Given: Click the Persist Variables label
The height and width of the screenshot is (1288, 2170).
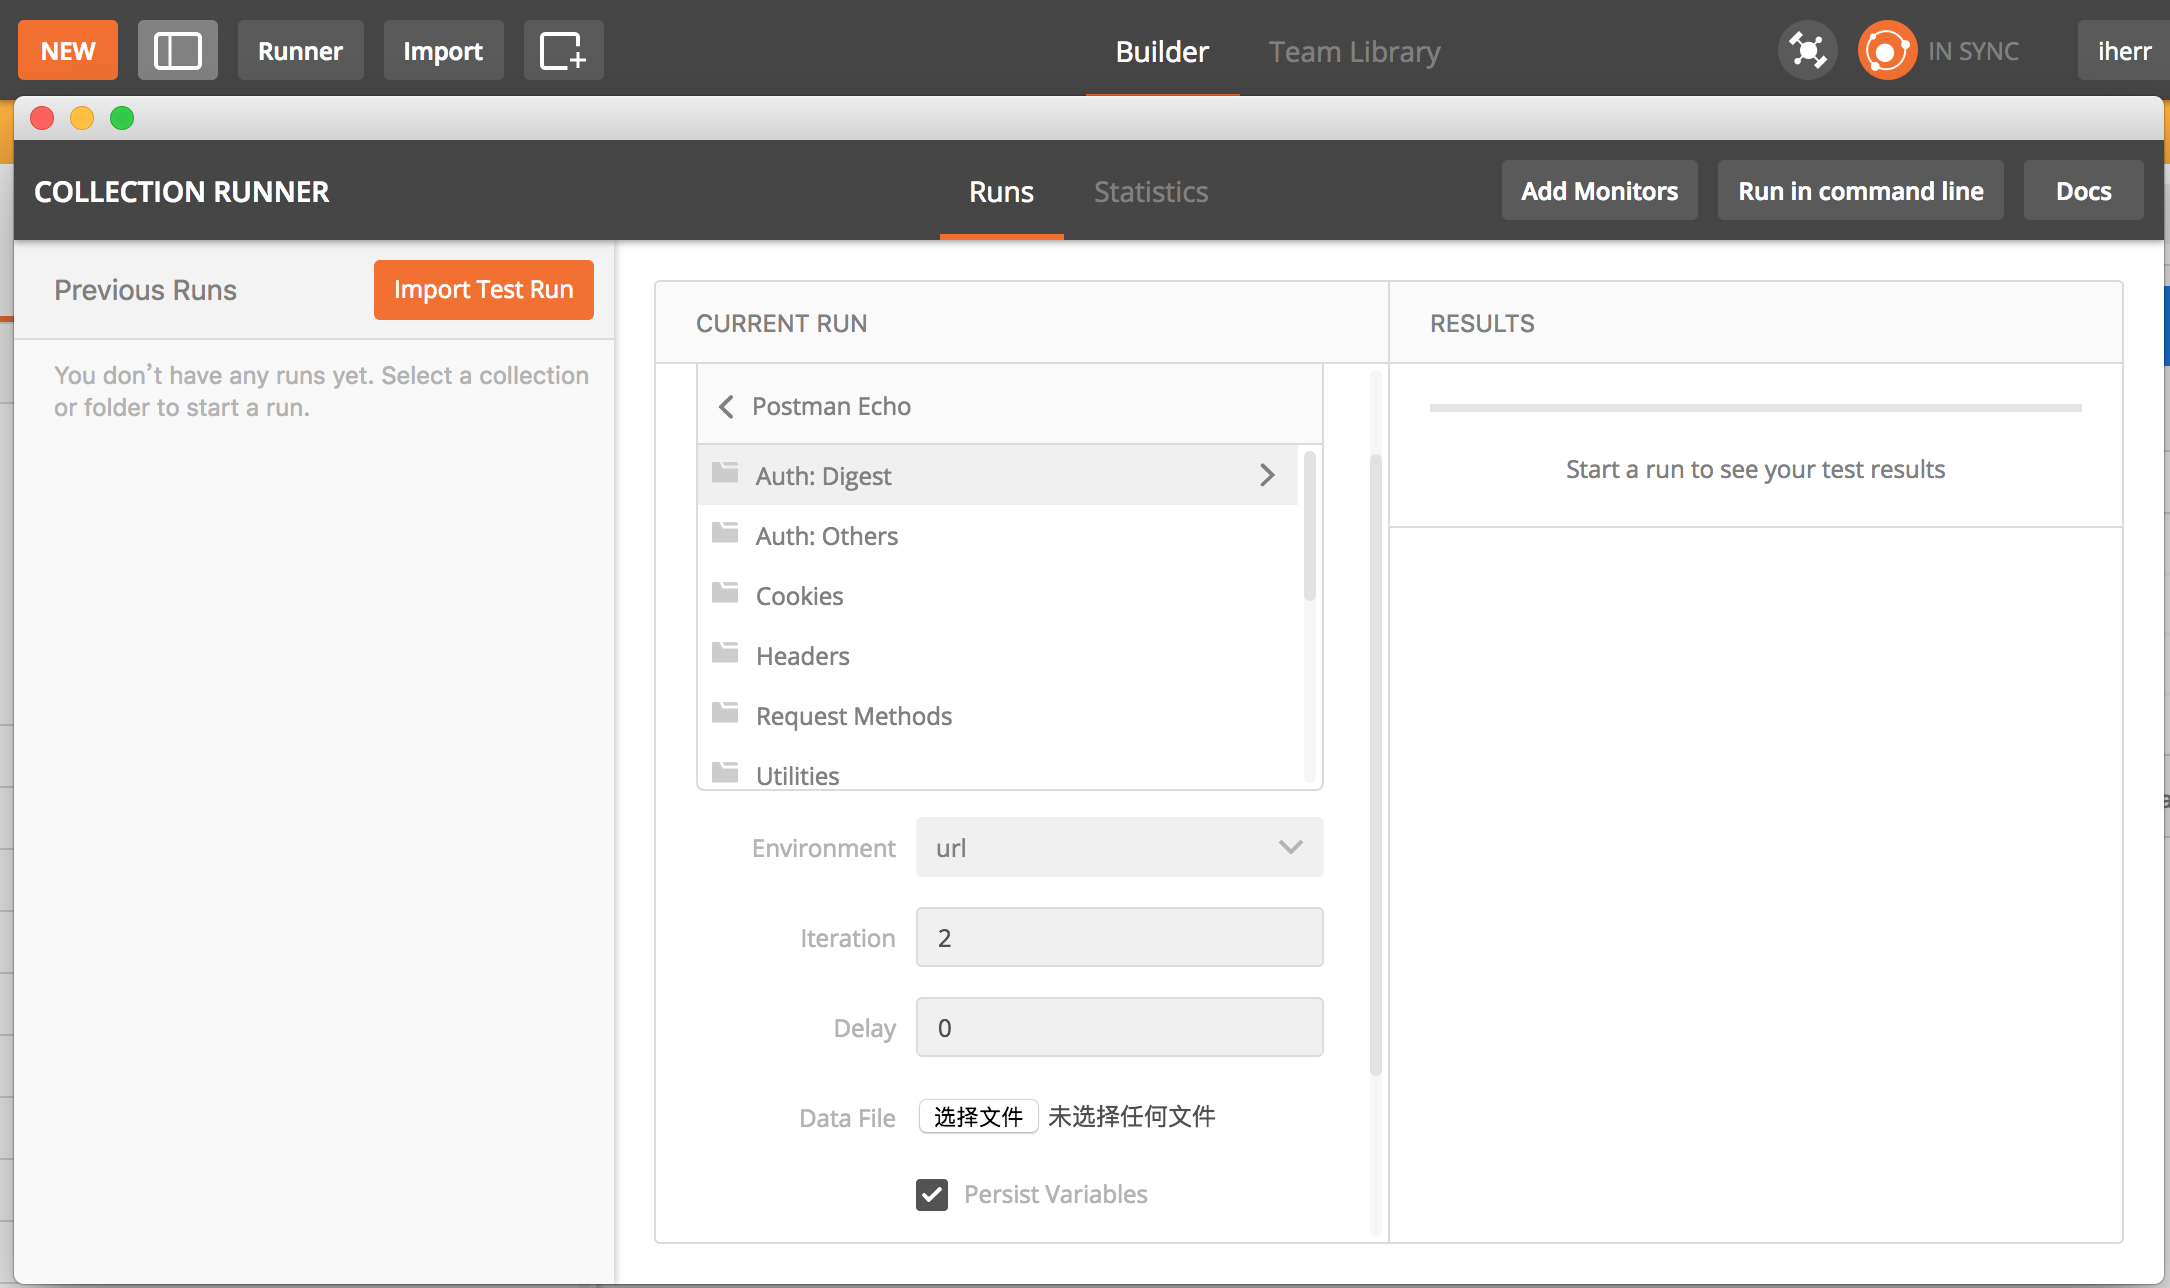Looking at the screenshot, I should (1055, 1194).
